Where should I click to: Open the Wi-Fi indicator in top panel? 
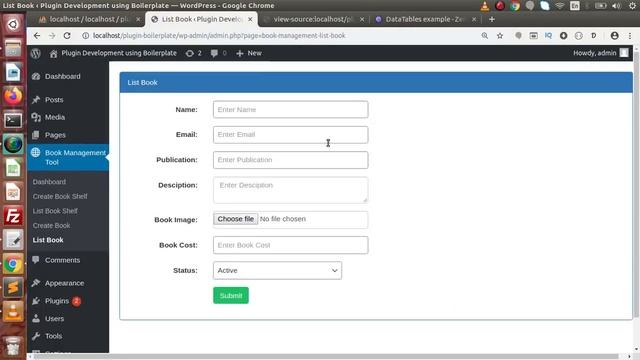(560, 6)
